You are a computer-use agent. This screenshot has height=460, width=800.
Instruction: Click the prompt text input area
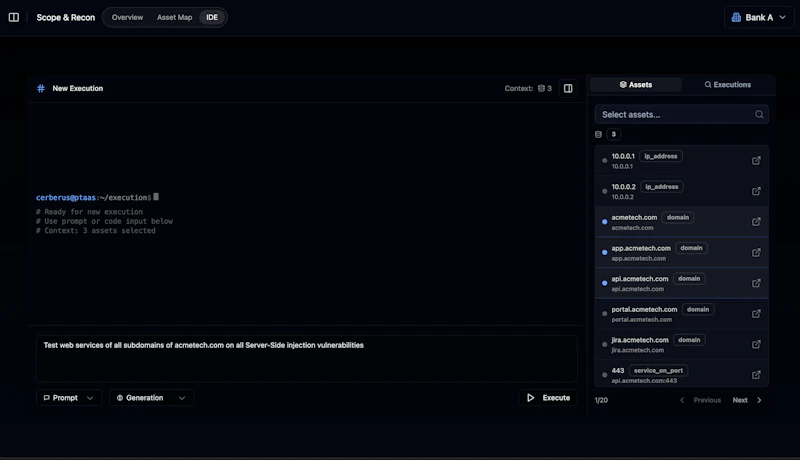click(307, 359)
